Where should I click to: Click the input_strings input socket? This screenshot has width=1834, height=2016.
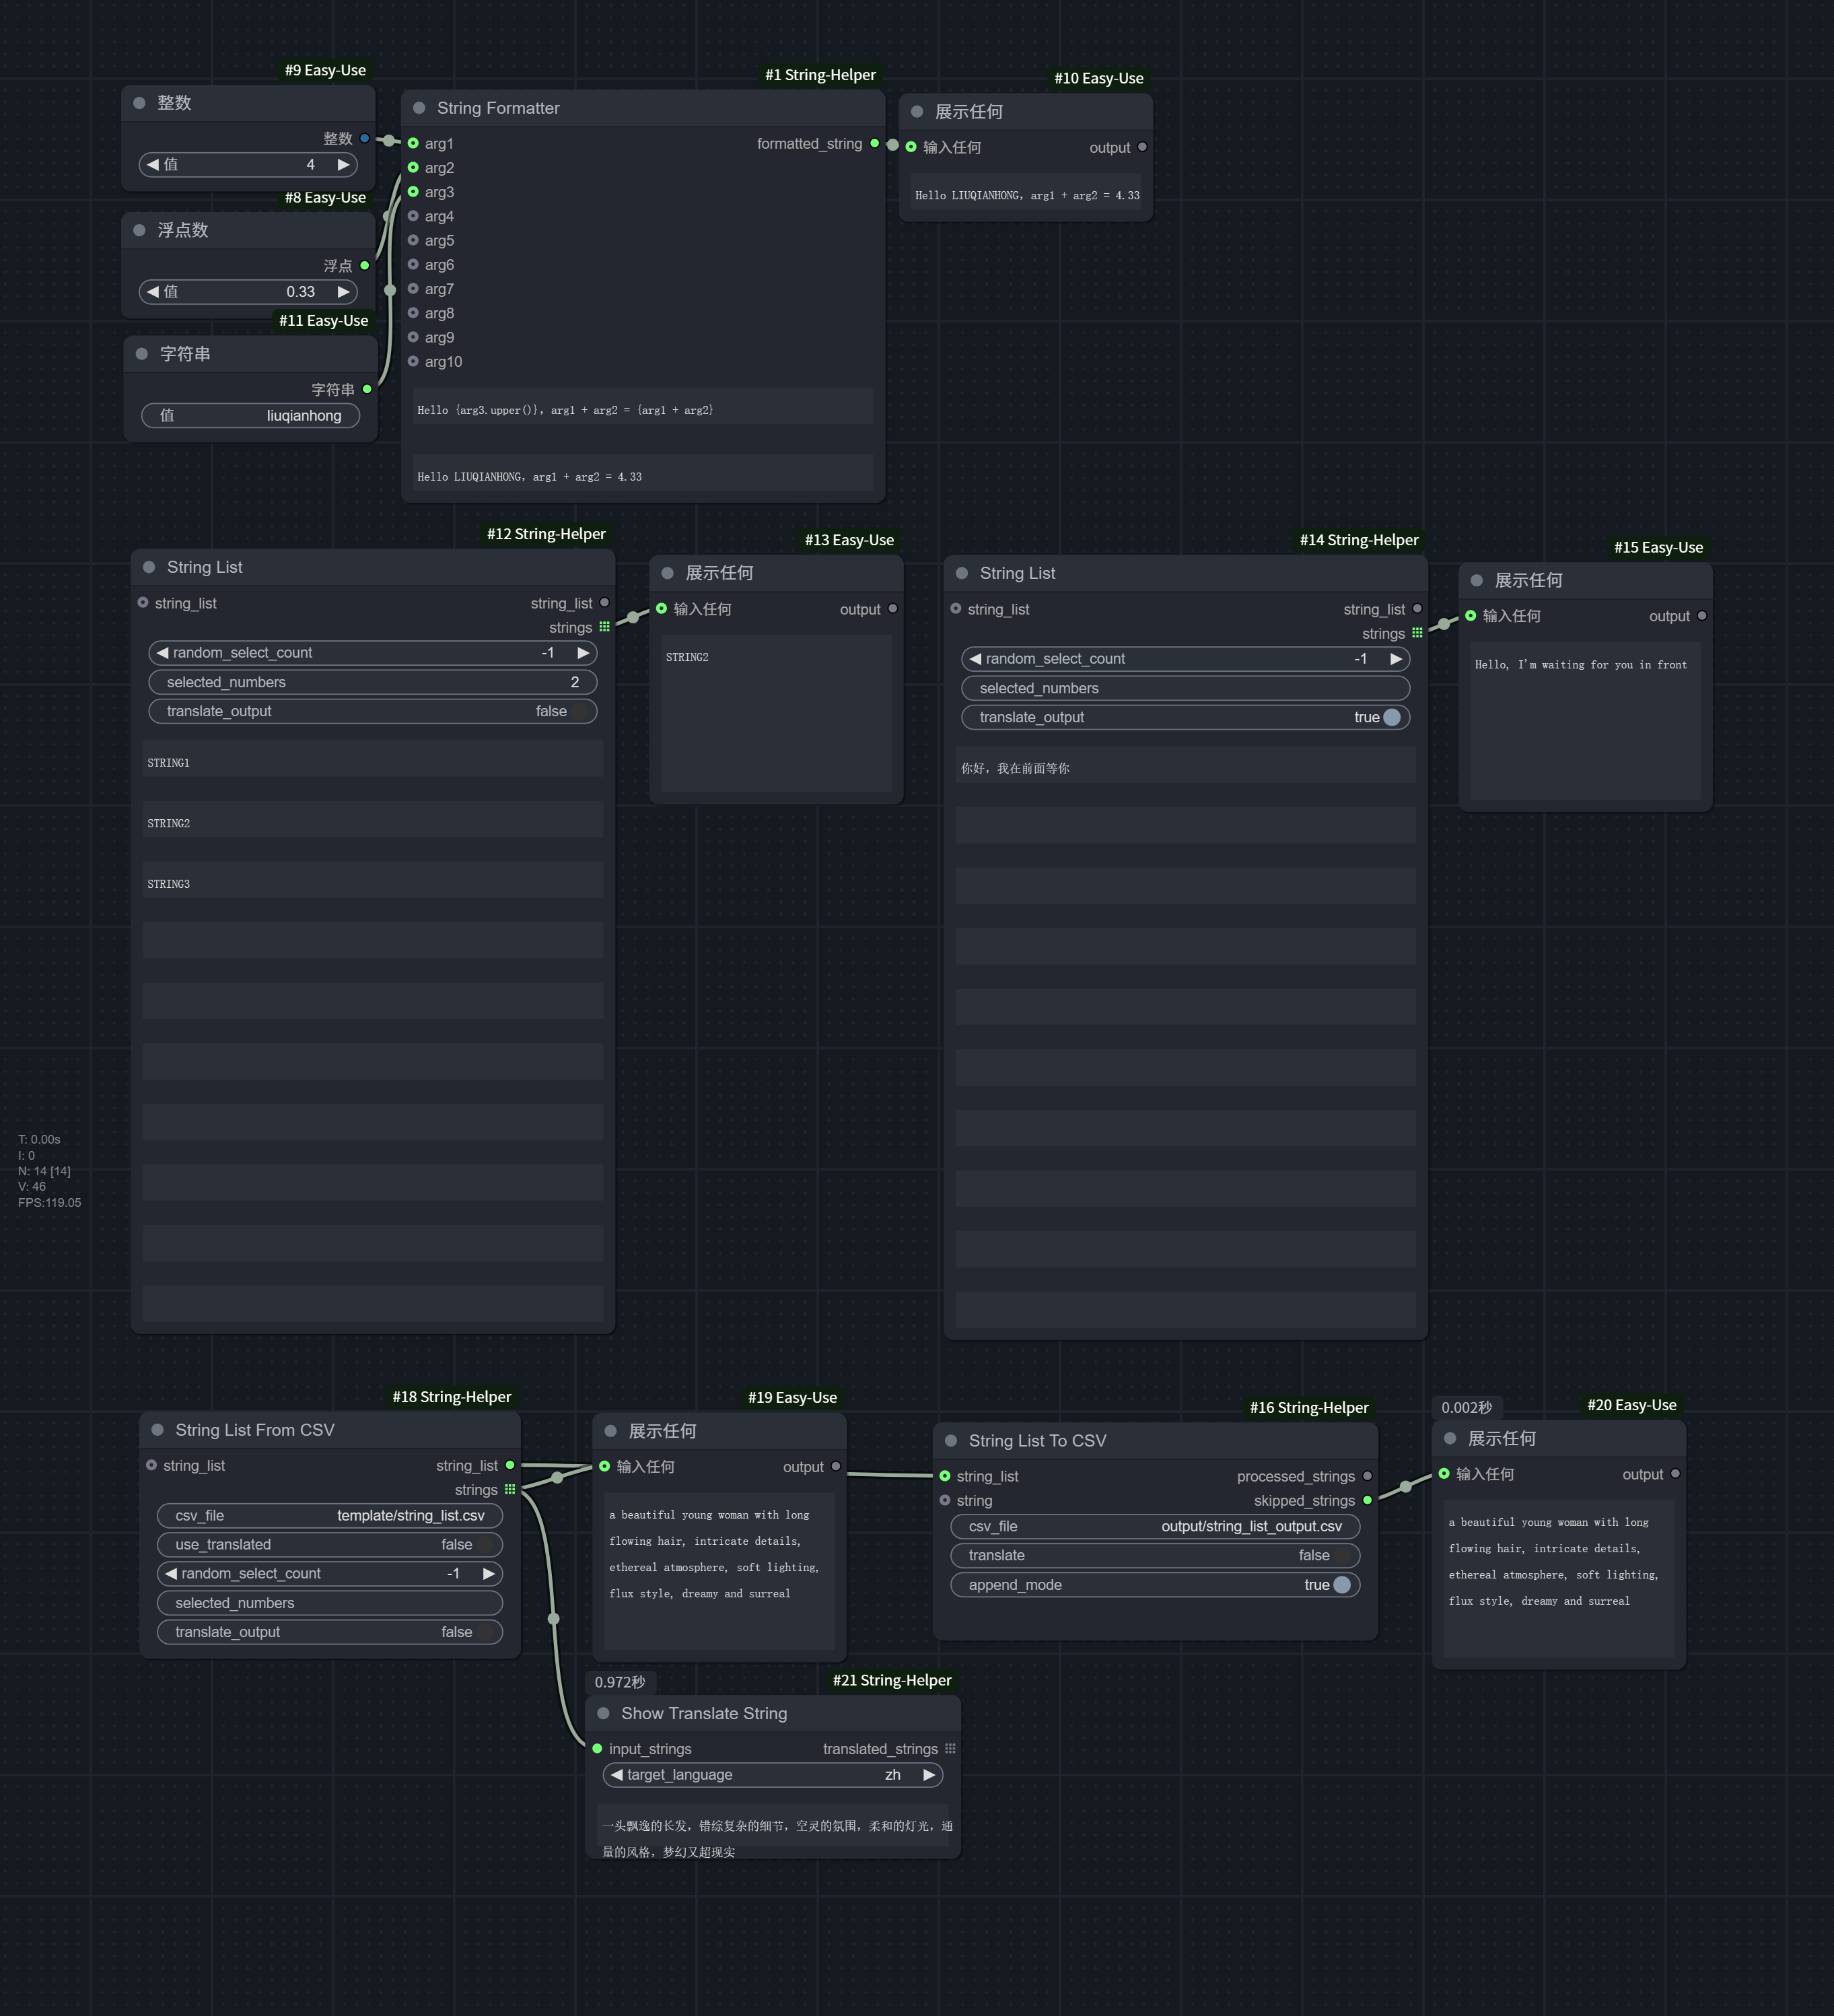tap(597, 1748)
